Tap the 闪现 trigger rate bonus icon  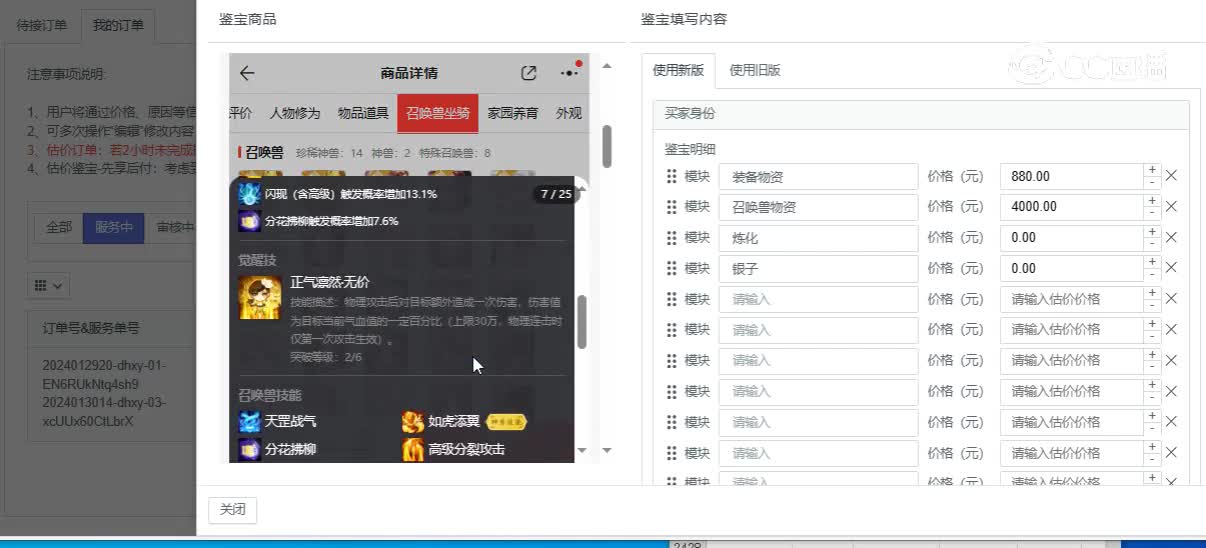(x=249, y=194)
